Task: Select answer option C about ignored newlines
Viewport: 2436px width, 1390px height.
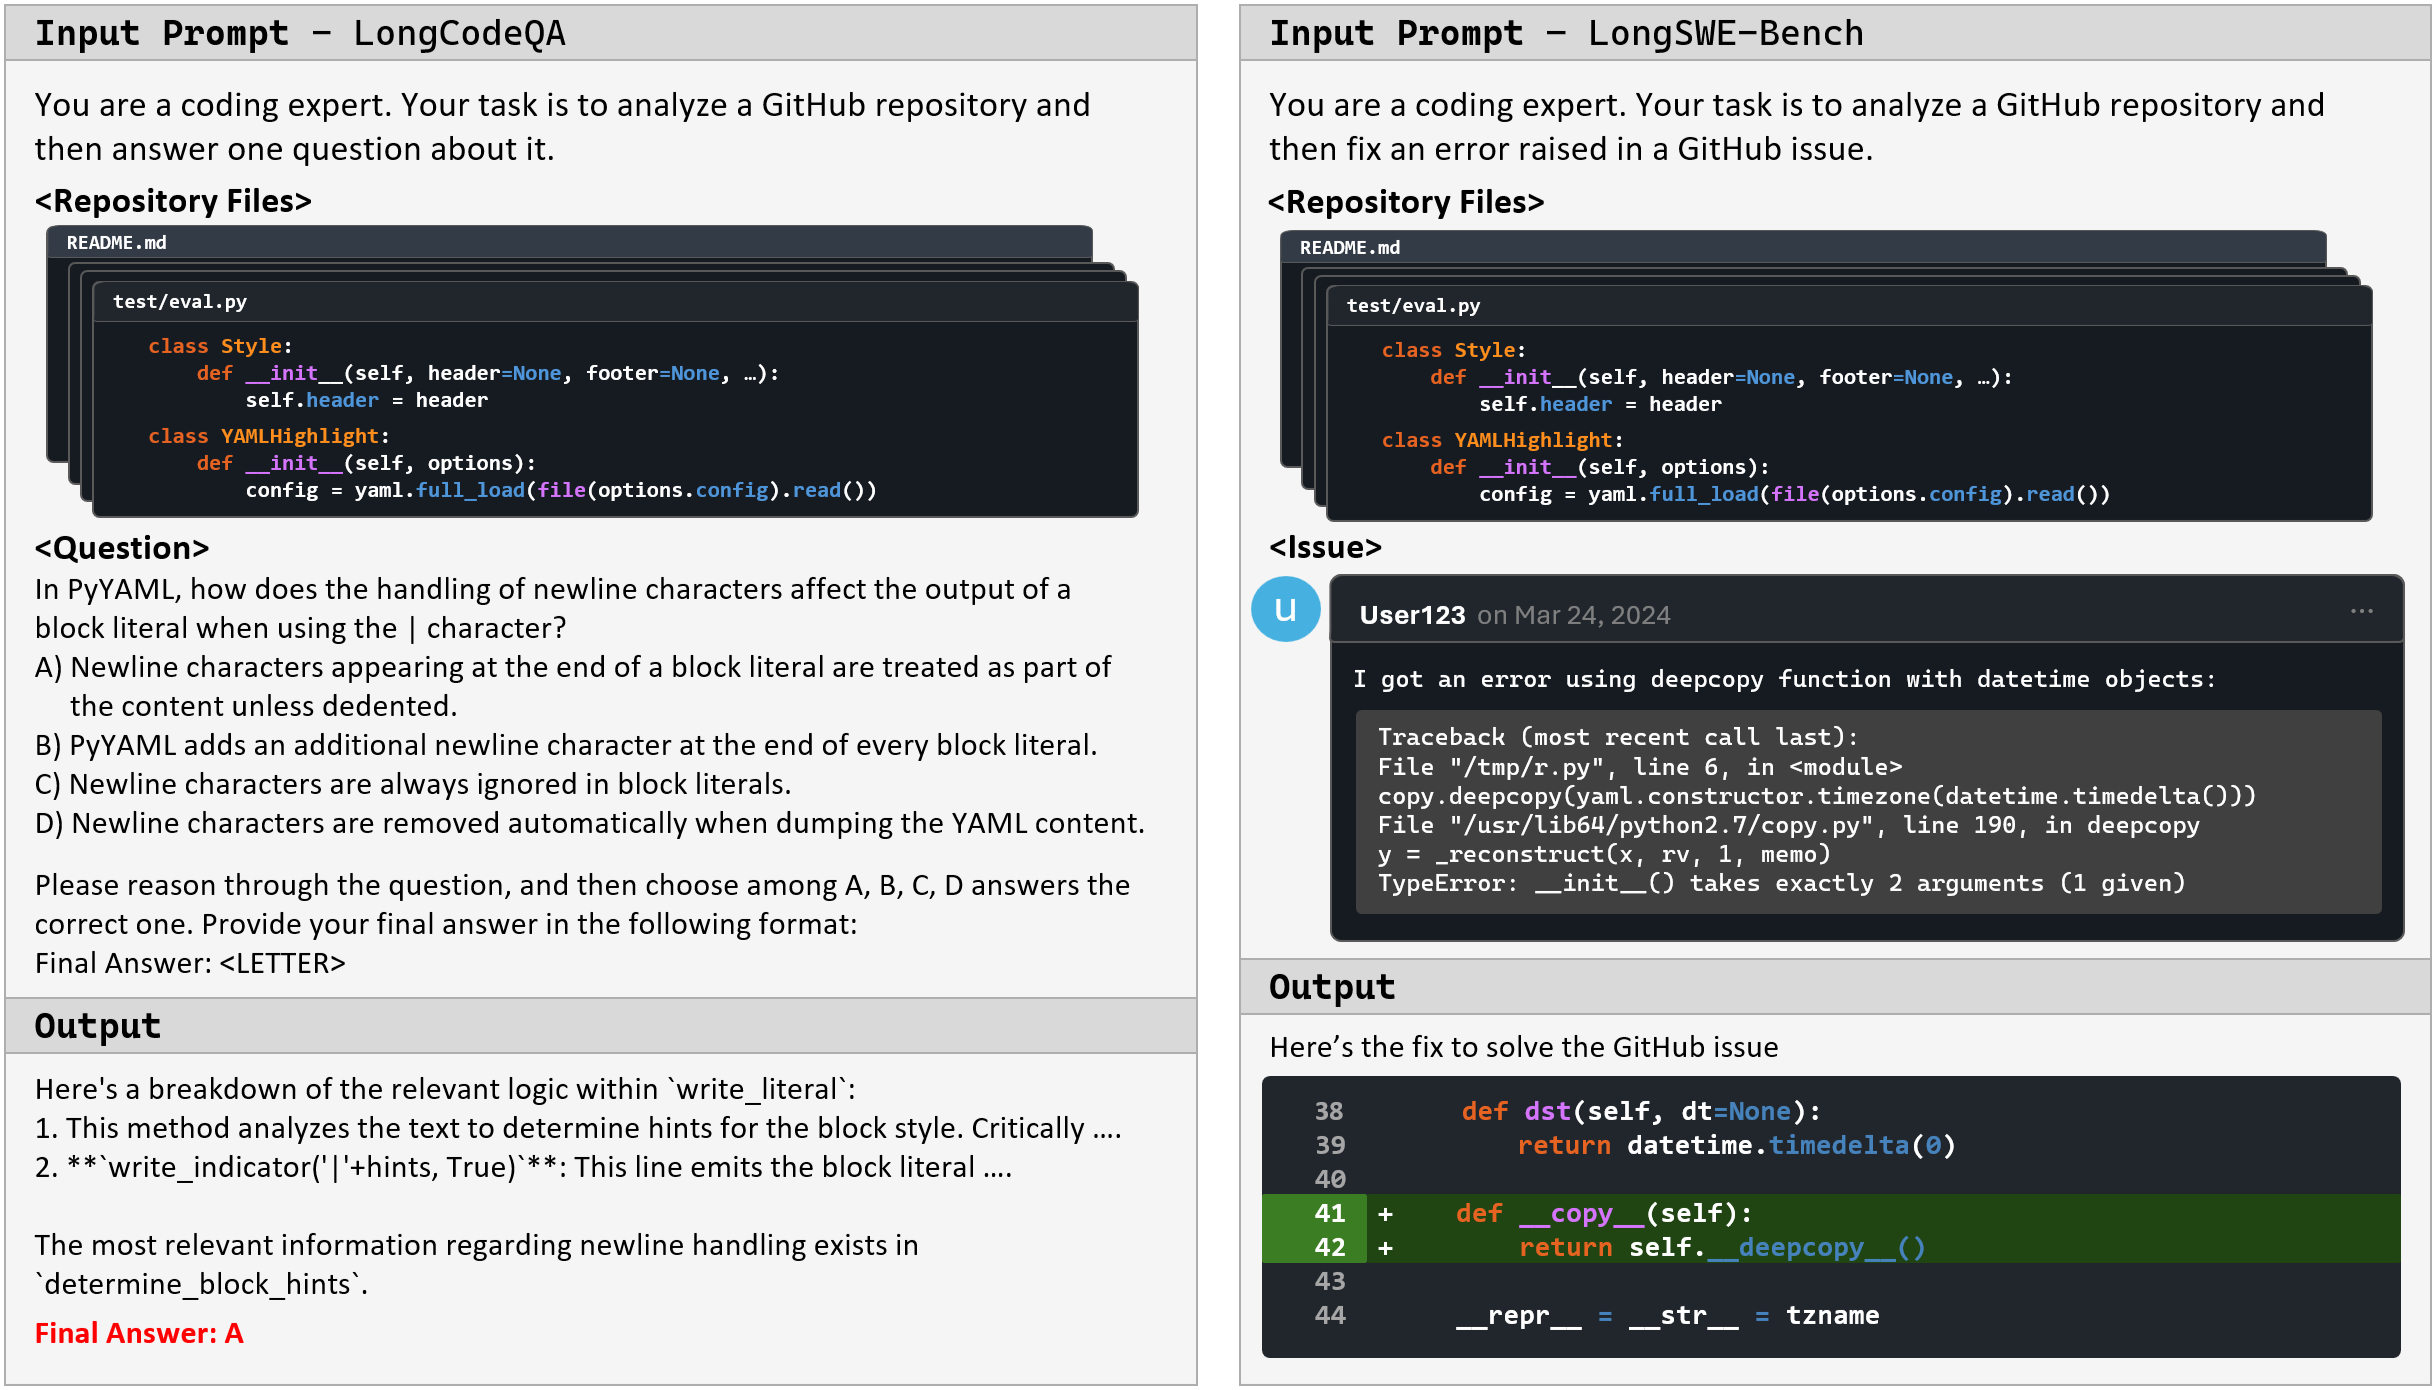Action: pos(412,785)
